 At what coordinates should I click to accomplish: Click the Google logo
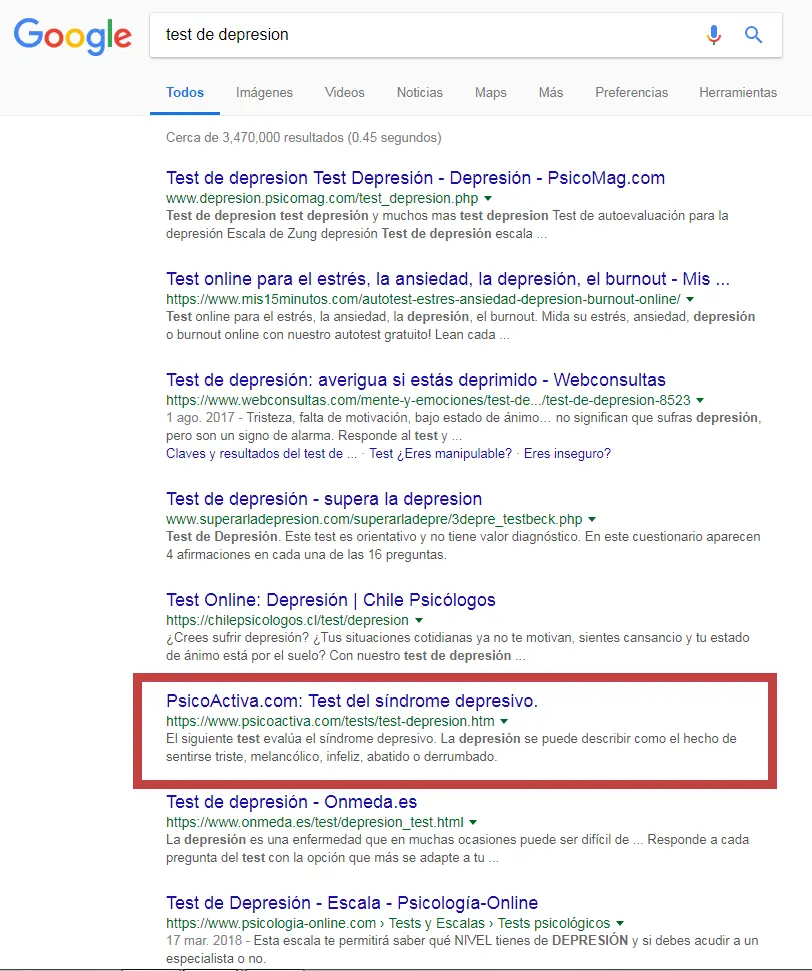[73, 36]
